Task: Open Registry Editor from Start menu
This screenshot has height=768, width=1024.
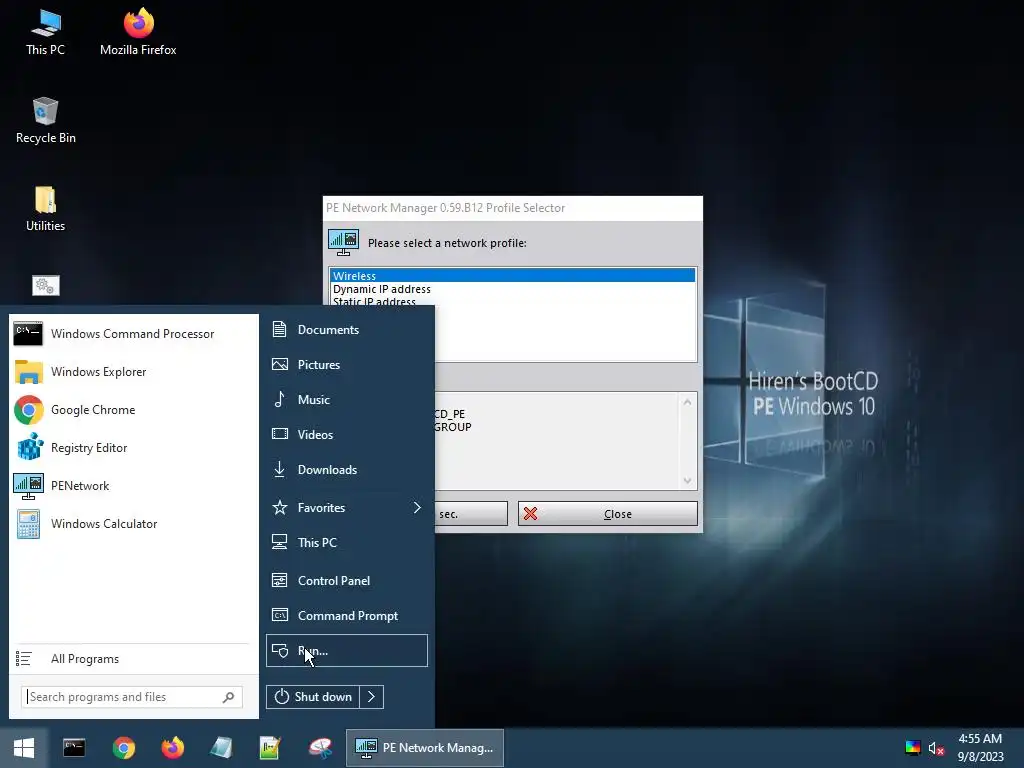Action: tap(133, 447)
